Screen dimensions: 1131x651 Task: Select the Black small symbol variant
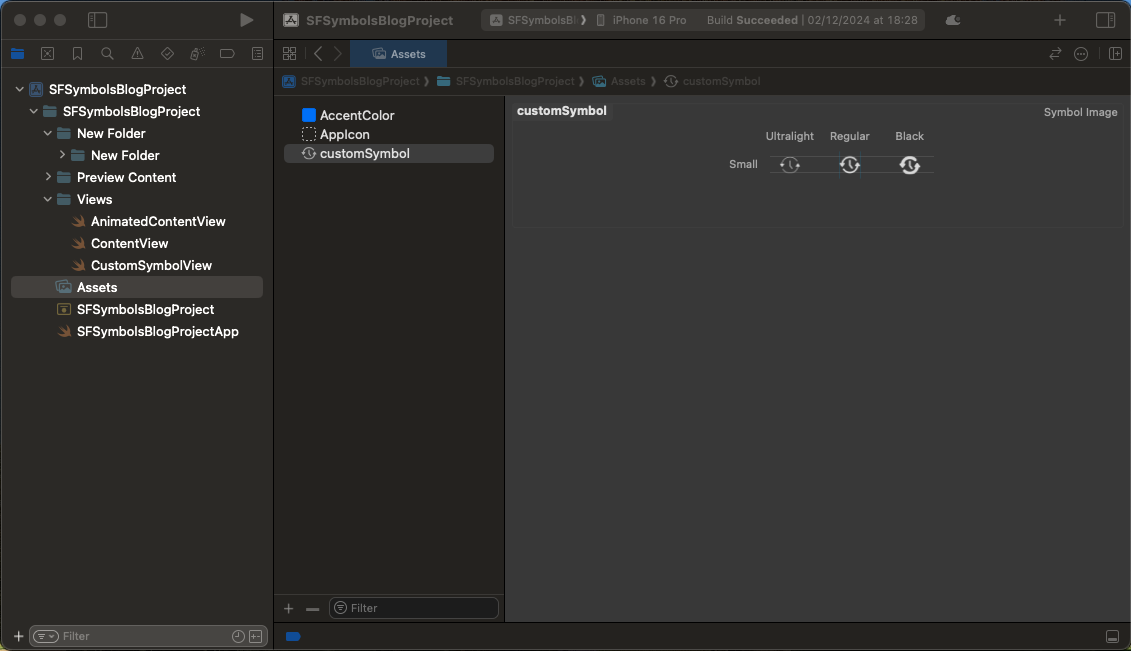pos(910,165)
